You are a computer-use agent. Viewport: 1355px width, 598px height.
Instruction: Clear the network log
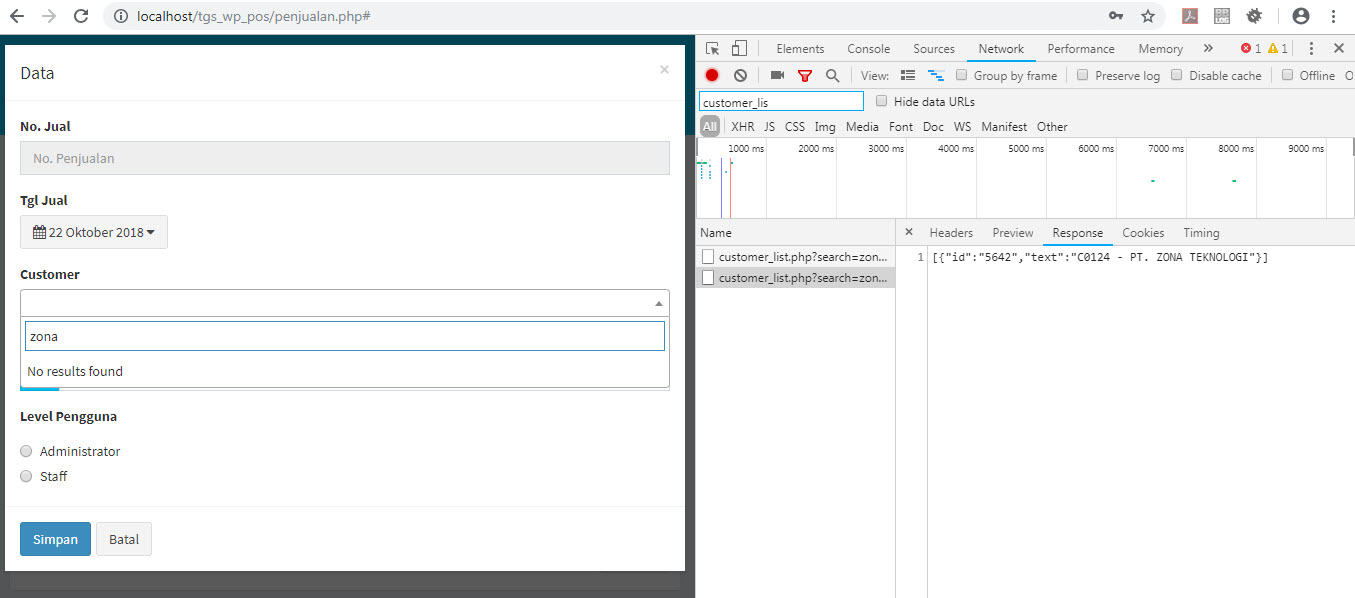click(740, 75)
